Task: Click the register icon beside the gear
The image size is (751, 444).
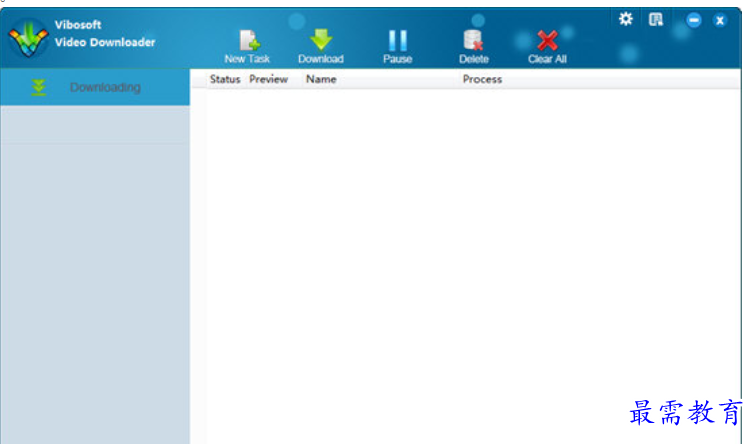Action: pos(656,20)
